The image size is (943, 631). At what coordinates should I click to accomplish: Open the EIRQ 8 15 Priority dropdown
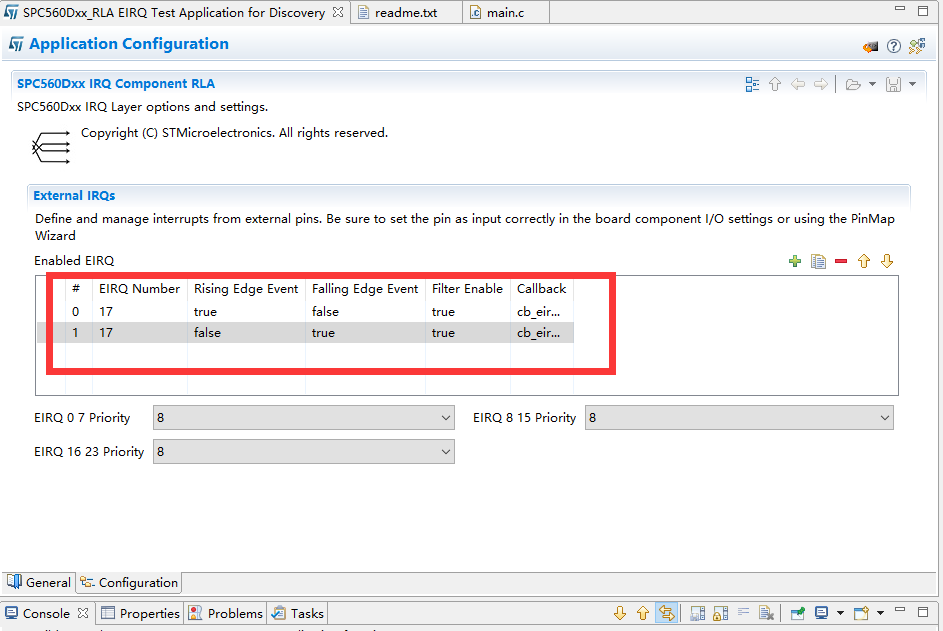739,417
